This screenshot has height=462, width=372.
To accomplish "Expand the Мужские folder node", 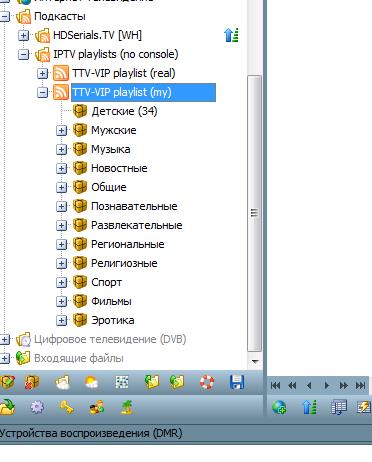I will point(61,130).
